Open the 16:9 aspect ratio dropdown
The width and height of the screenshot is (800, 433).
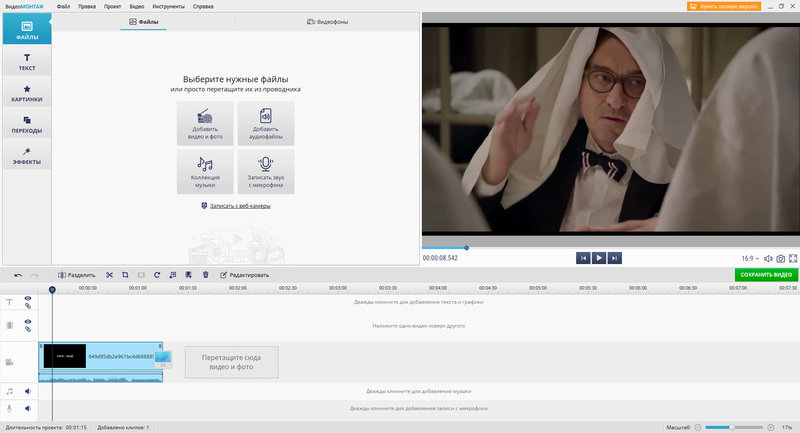750,259
